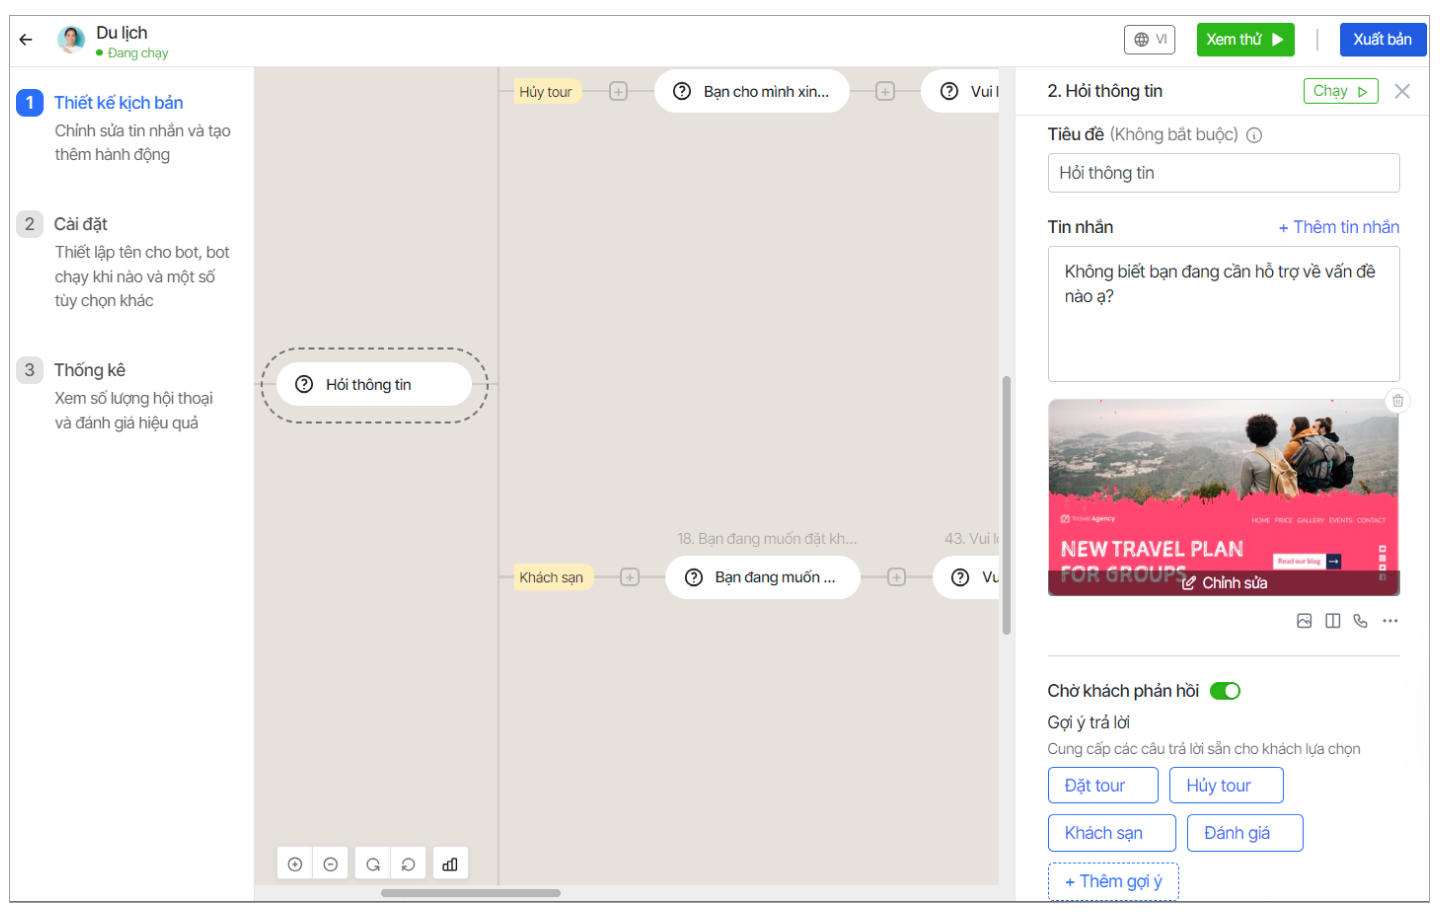Open the Cài đặt step
Image resolution: width=1440 pixels, height=918 pixels.
(x=81, y=224)
